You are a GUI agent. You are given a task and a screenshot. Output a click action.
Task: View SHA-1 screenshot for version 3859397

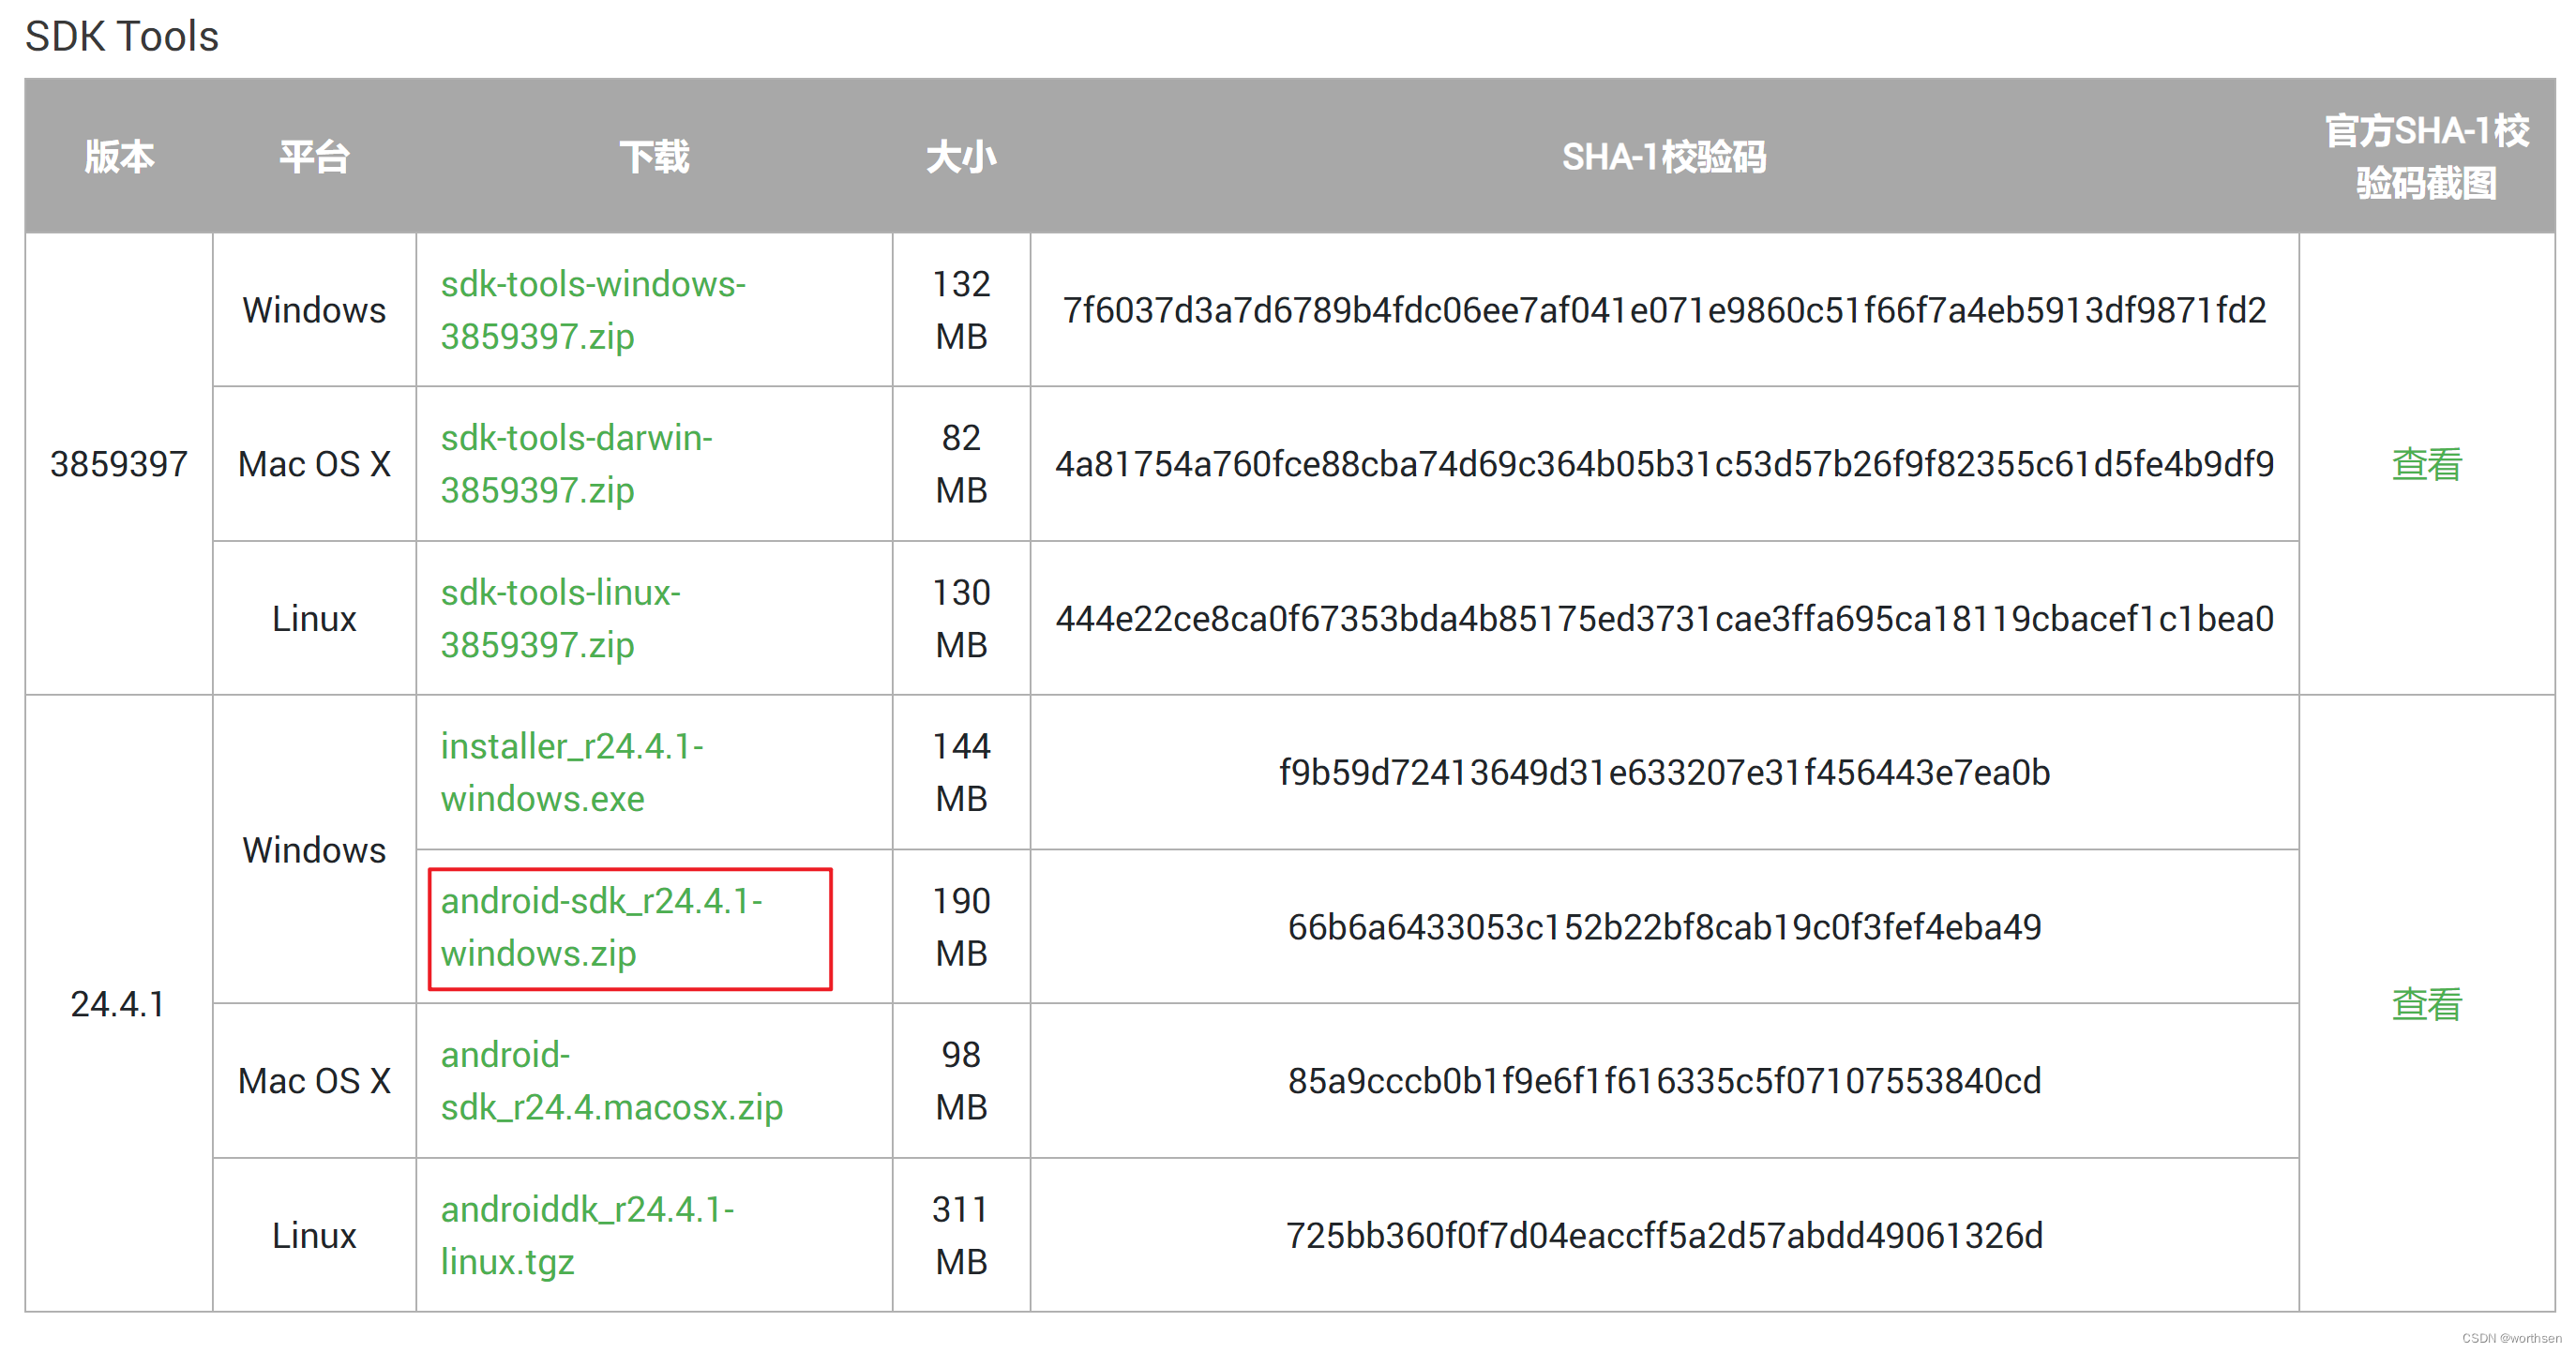tap(2426, 464)
